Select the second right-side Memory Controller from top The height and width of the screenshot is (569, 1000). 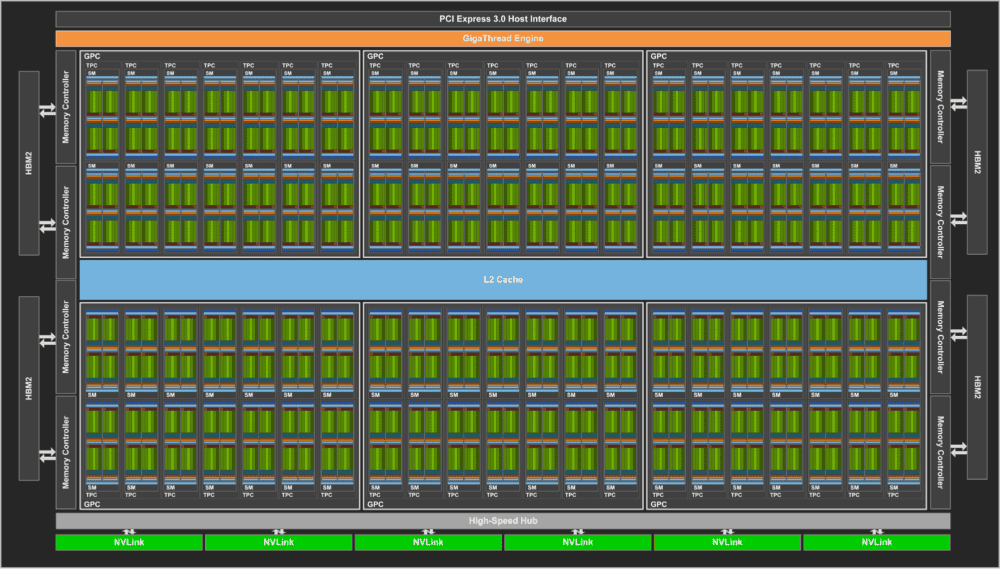[940, 222]
